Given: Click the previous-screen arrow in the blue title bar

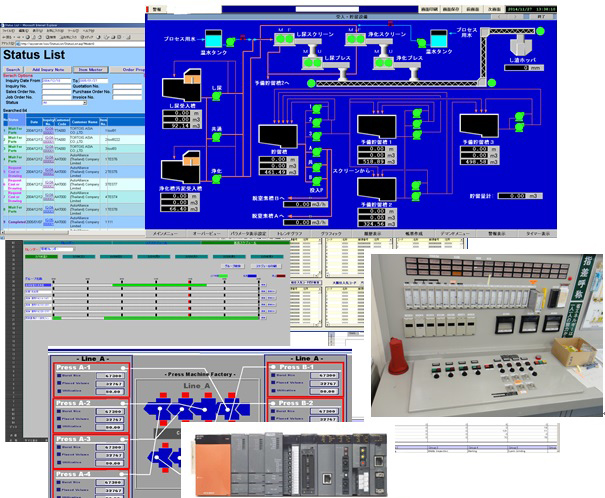Looking at the screenshot, I should (x=500, y=17).
